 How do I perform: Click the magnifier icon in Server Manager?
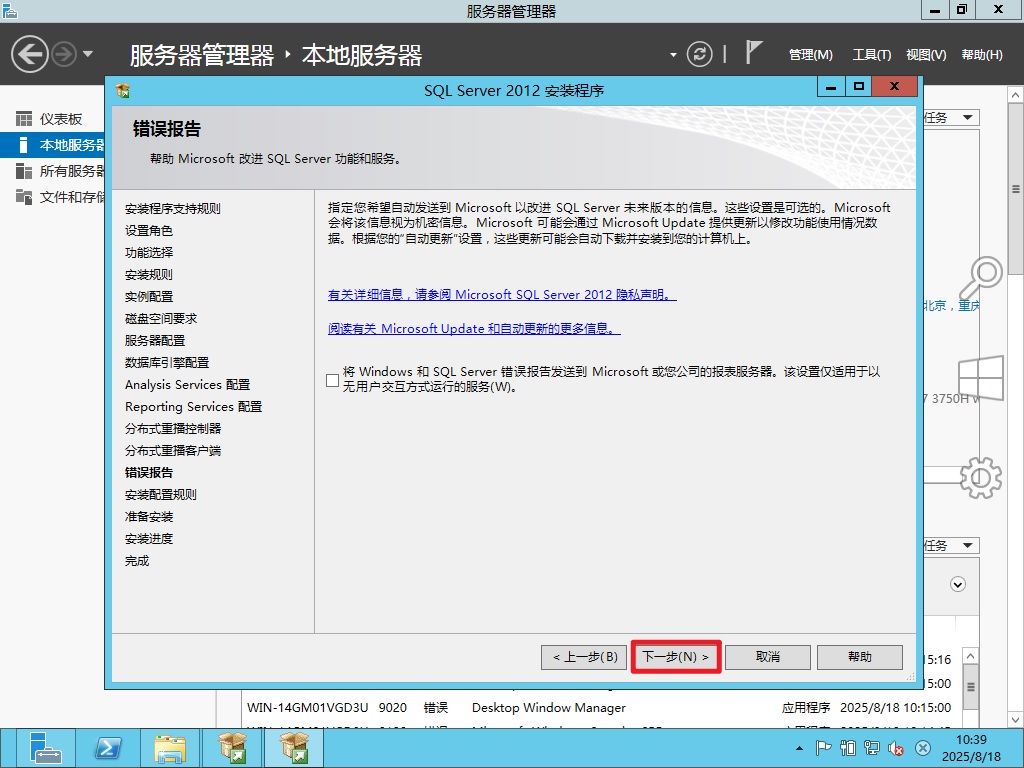pos(980,278)
